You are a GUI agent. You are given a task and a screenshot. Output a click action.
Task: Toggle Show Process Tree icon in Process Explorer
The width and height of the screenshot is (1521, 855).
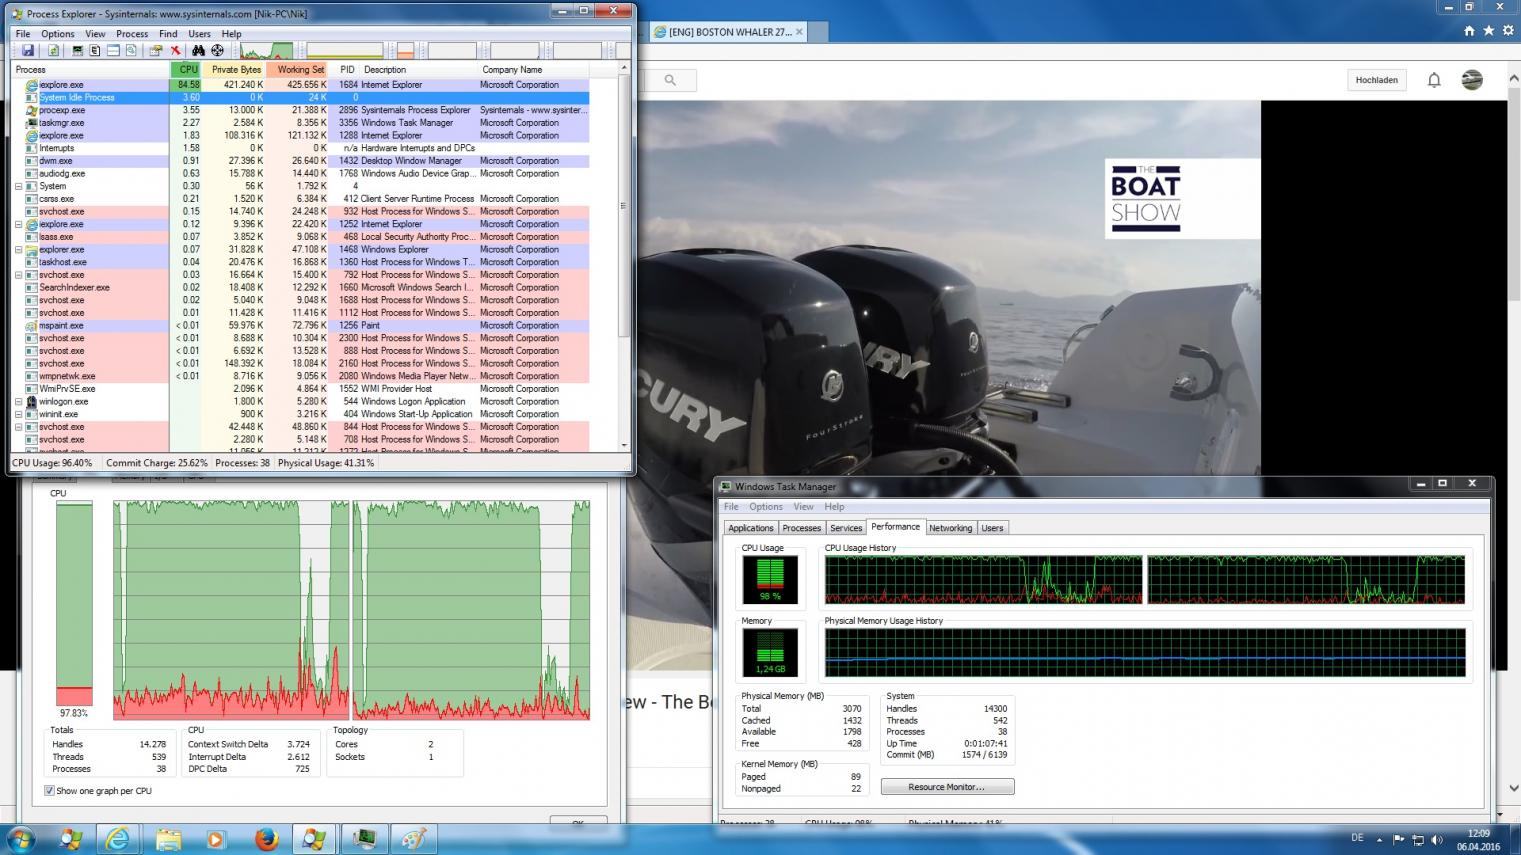click(95, 50)
